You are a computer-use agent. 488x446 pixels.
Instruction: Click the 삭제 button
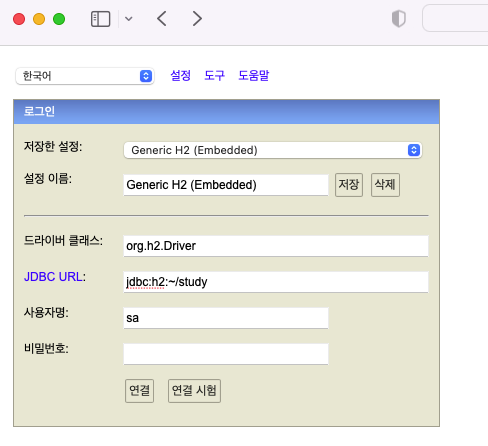click(385, 185)
